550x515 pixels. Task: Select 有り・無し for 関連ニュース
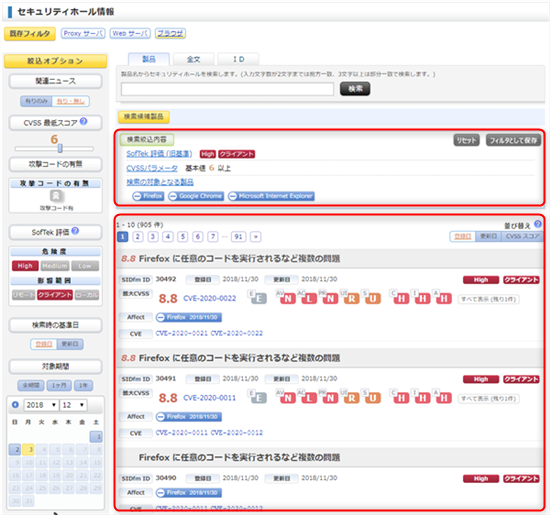71,101
